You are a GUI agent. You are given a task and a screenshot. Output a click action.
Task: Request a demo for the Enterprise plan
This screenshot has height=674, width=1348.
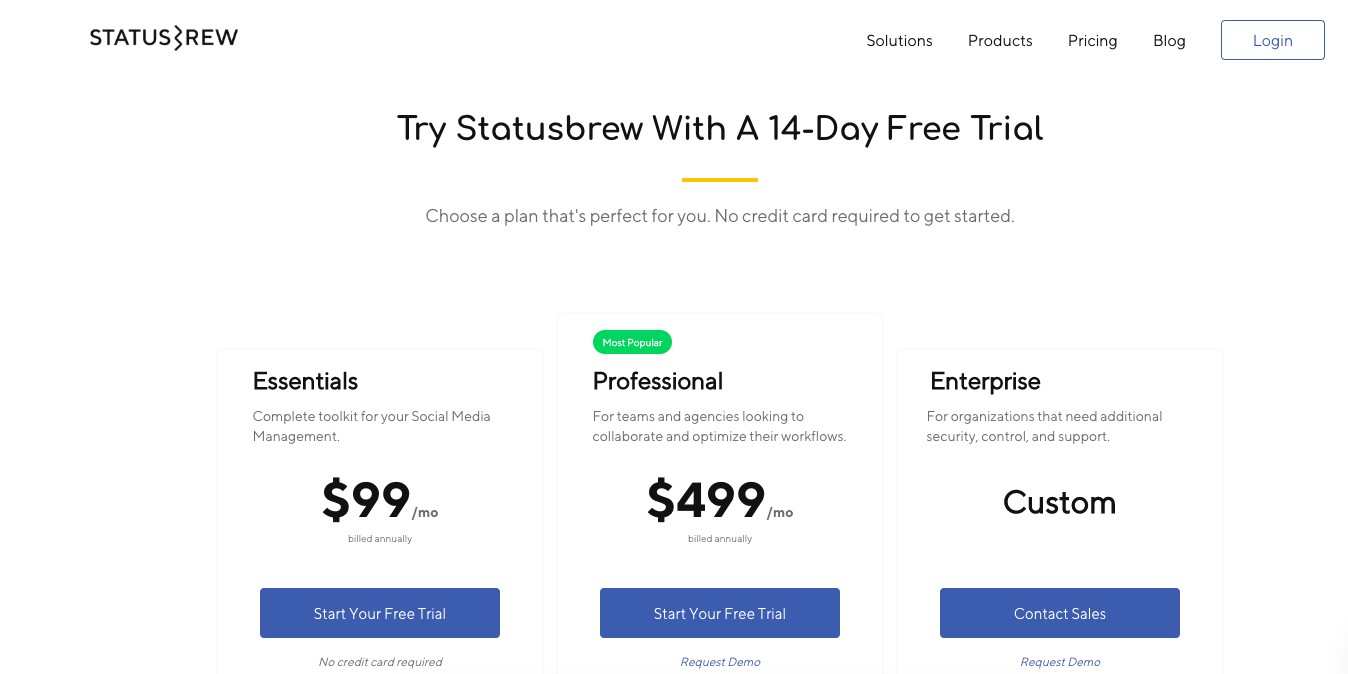point(1059,662)
